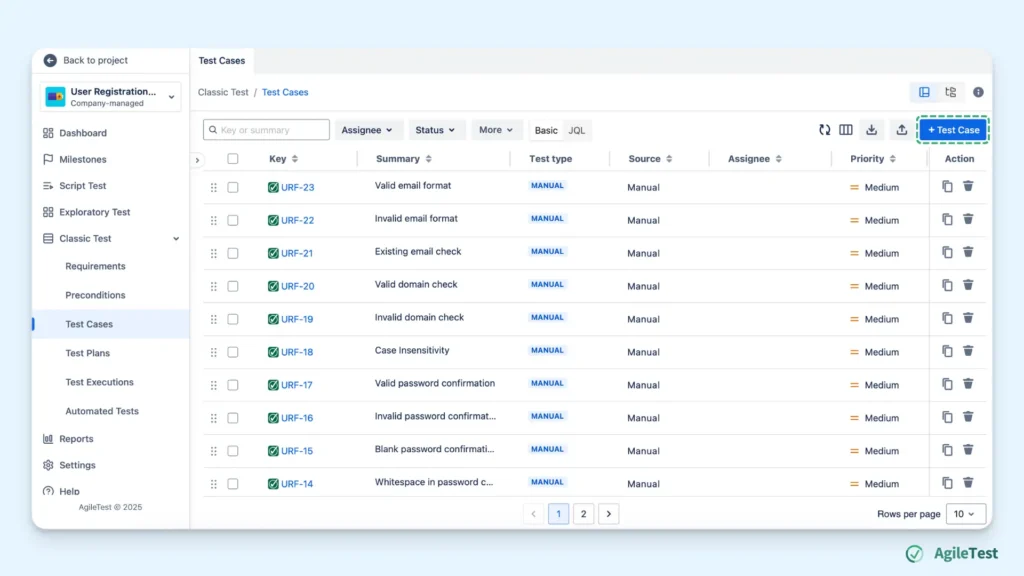Open the URF-16 issue link
The image size is (1024, 576).
coord(297,418)
